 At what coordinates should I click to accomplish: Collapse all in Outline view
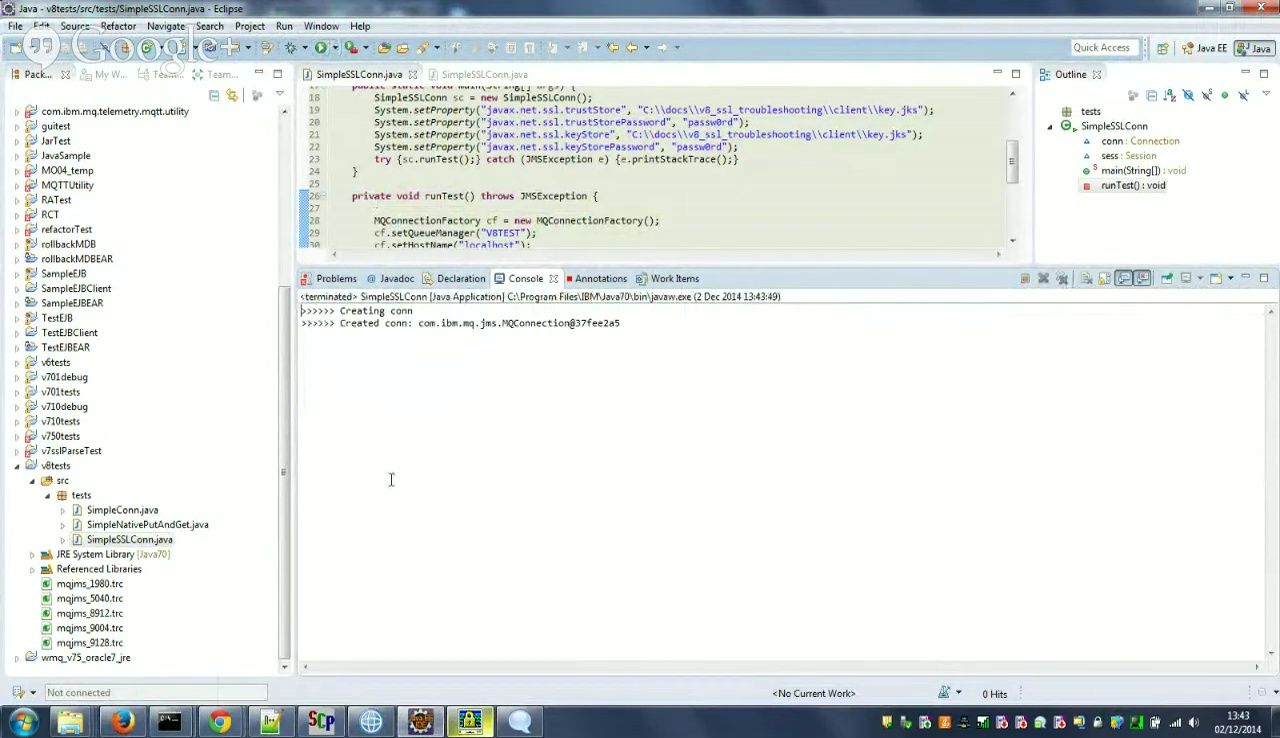[1151, 95]
